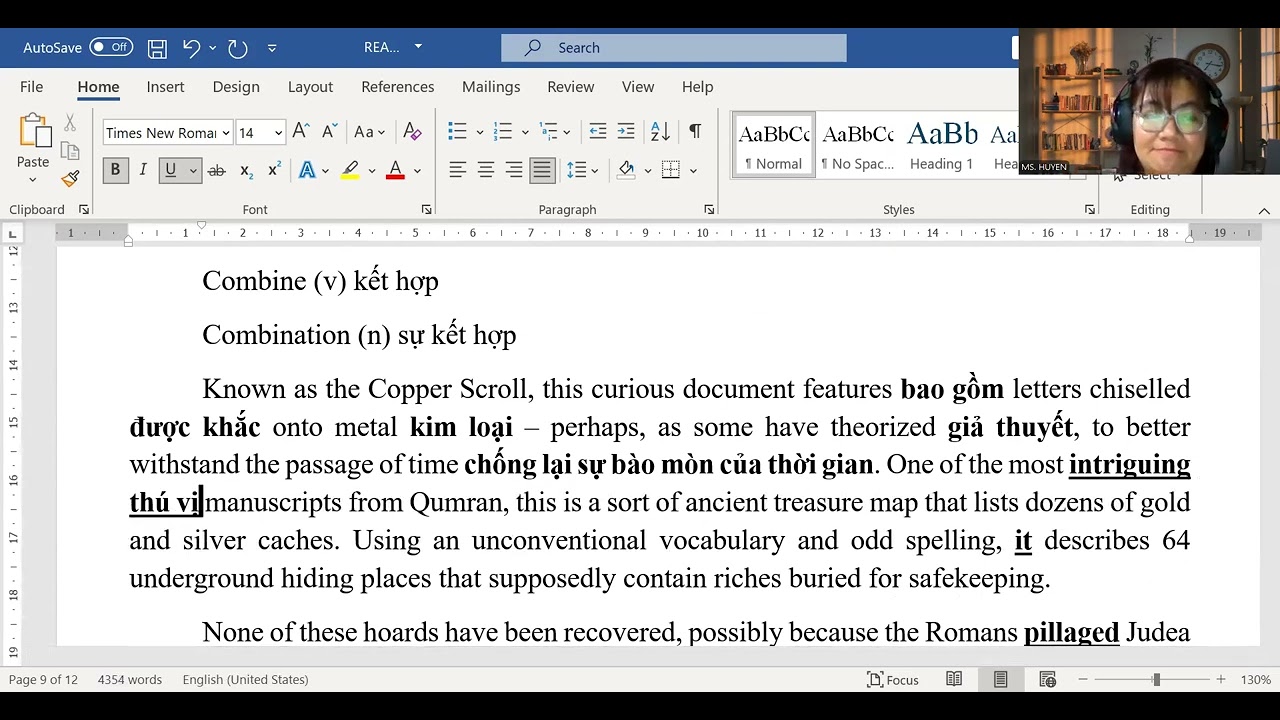This screenshot has height=720, width=1280.
Task: Click the text highlight color button
Action: tap(350, 171)
